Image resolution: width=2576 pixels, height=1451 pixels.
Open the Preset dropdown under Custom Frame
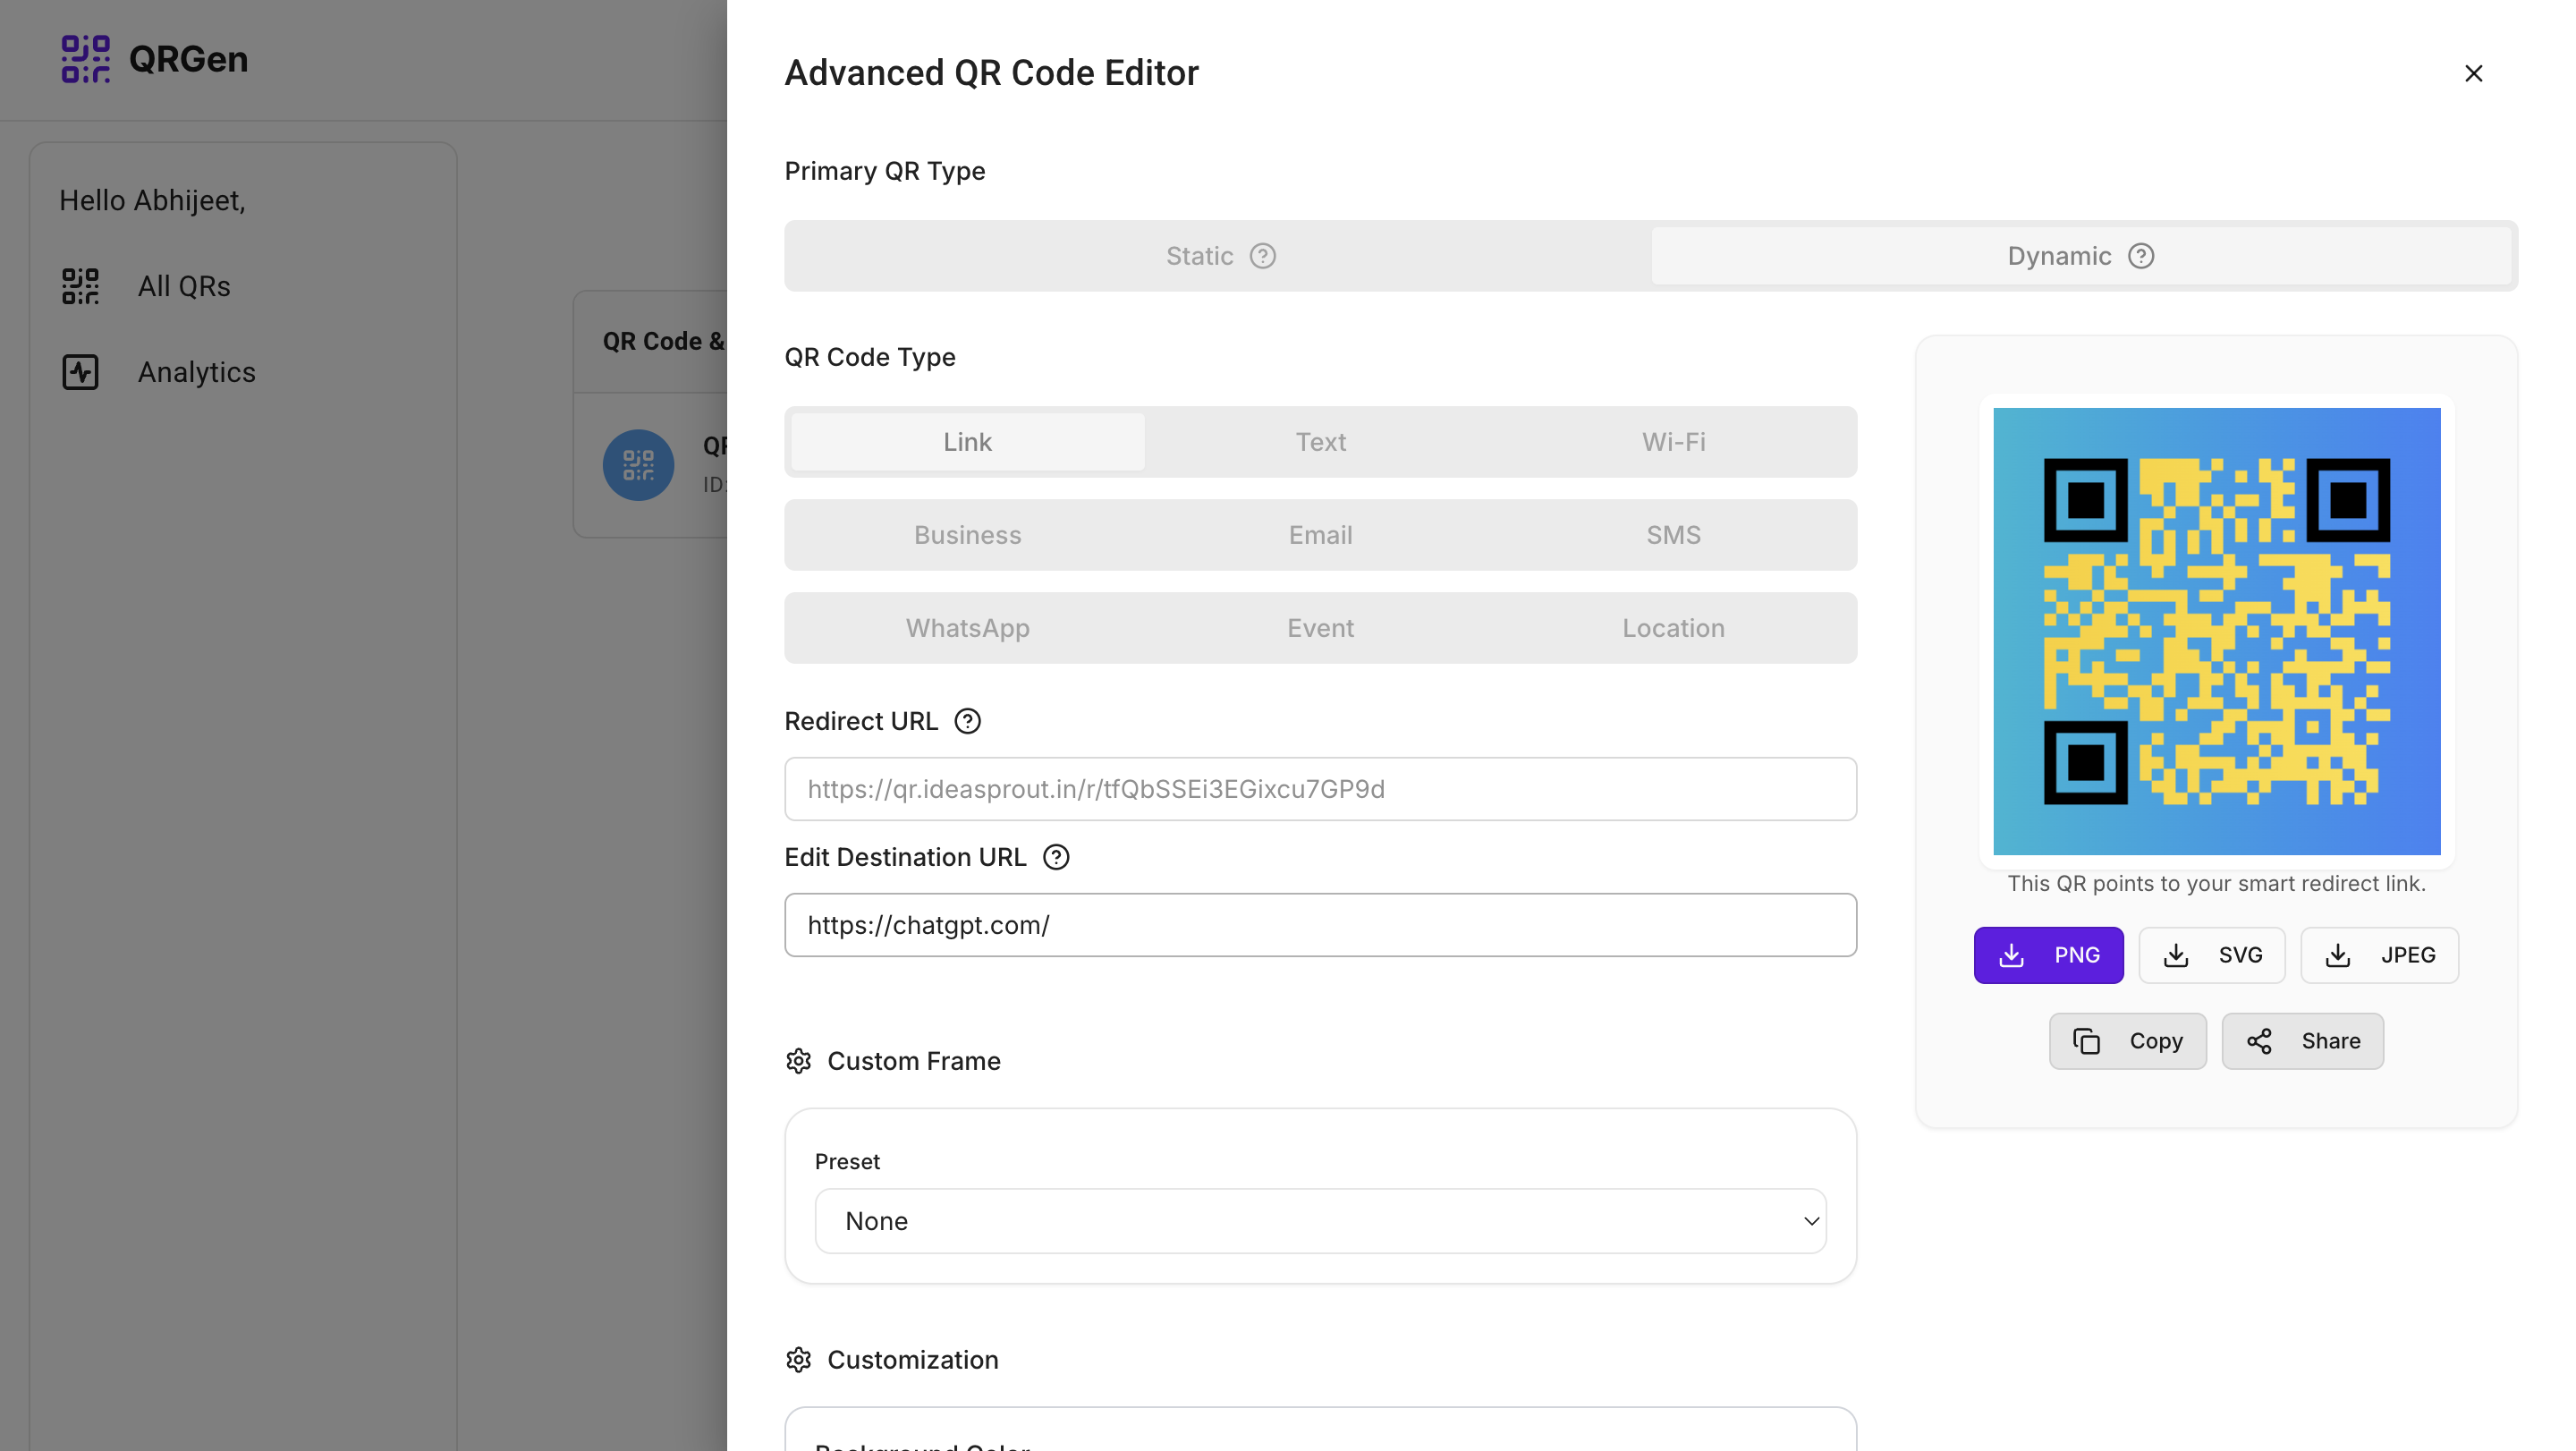click(1320, 1220)
